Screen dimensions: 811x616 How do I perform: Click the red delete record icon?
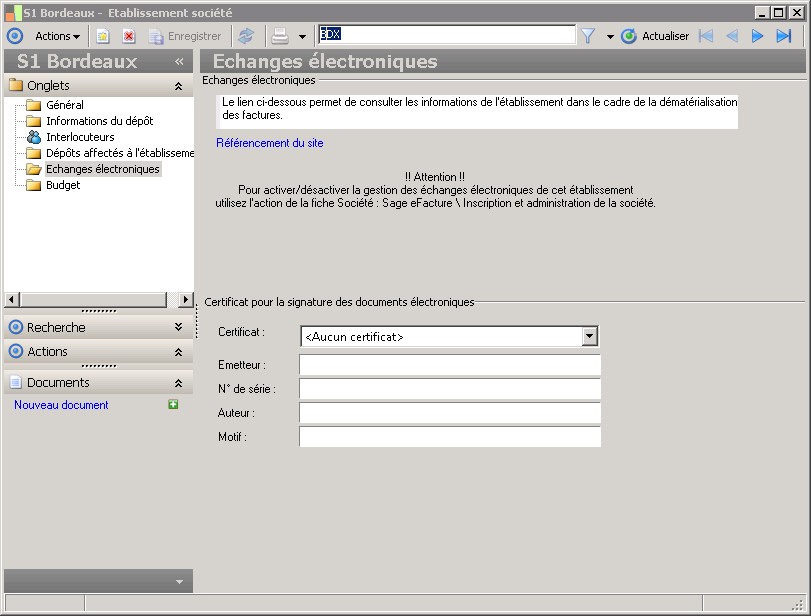click(x=129, y=36)
